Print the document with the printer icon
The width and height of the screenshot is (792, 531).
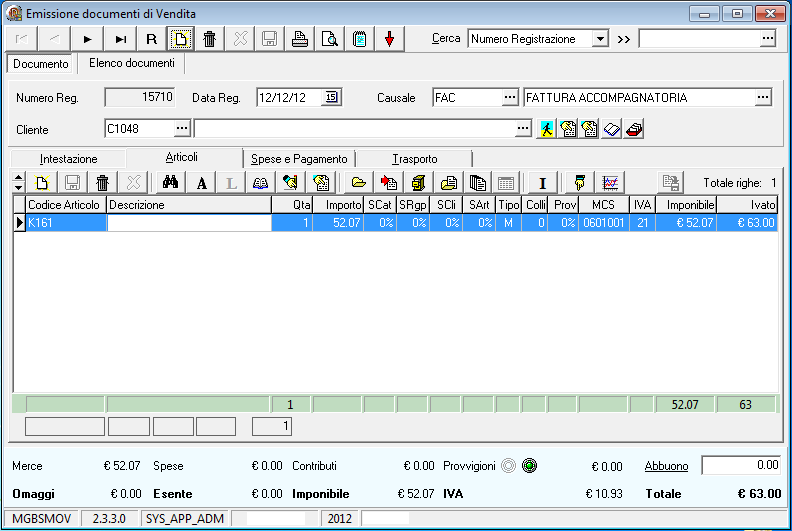[300, 39]
